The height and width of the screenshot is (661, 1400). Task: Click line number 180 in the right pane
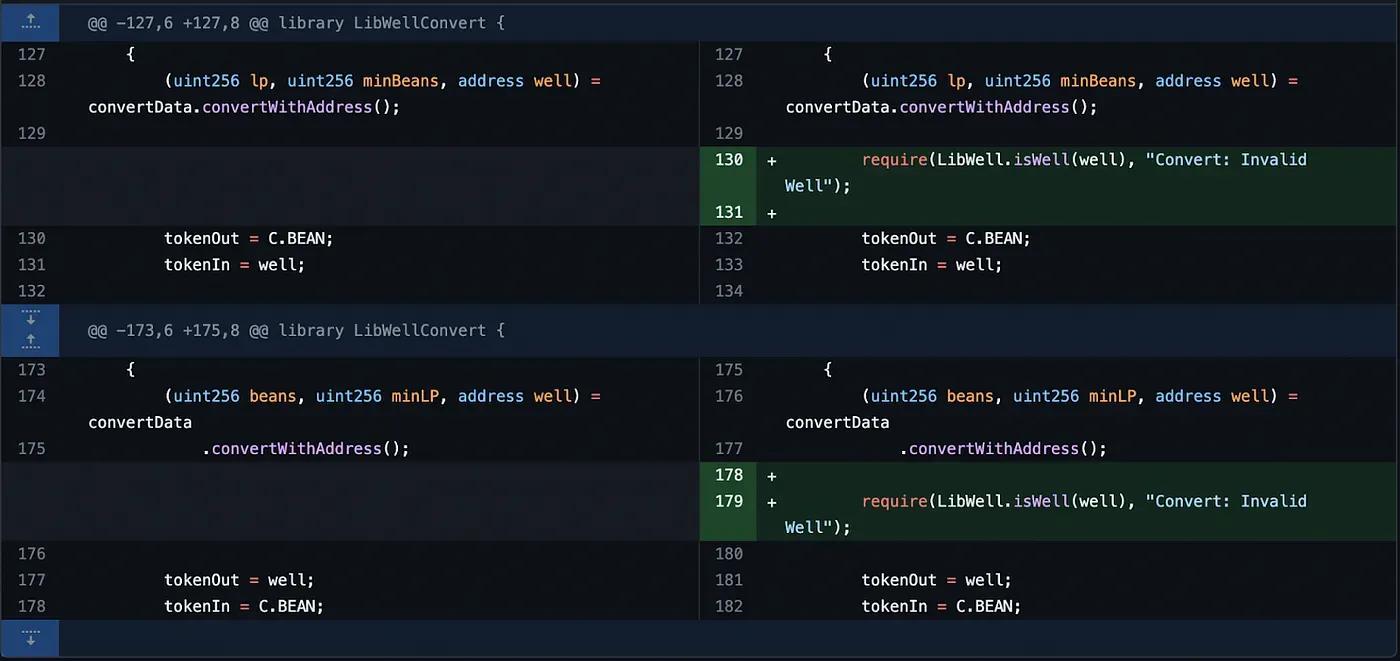point(729,554)
